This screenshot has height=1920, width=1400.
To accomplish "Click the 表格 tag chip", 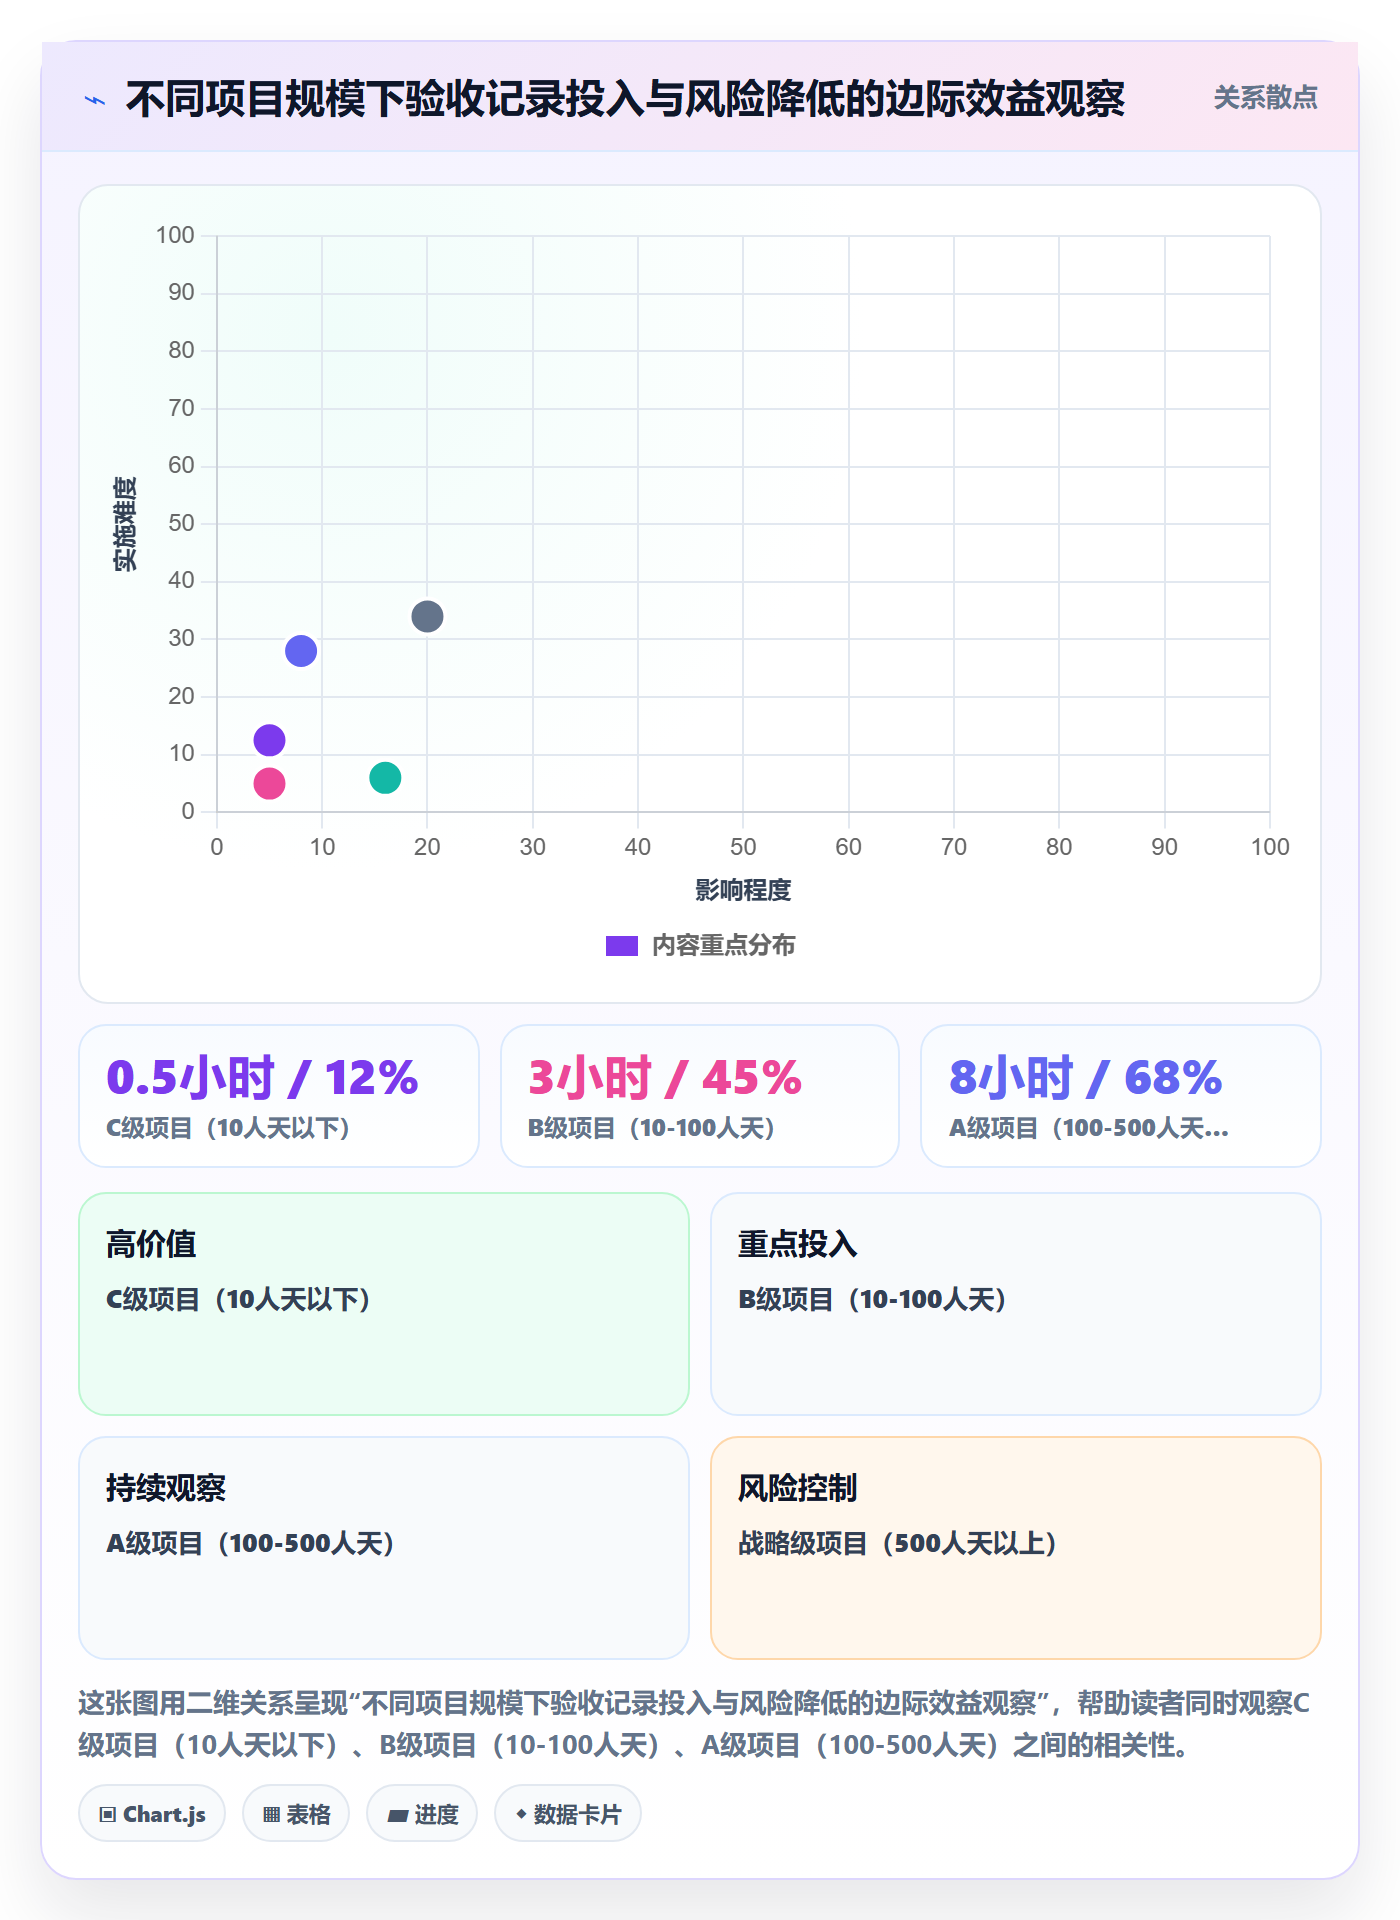I will click(x=296, y=1813).
